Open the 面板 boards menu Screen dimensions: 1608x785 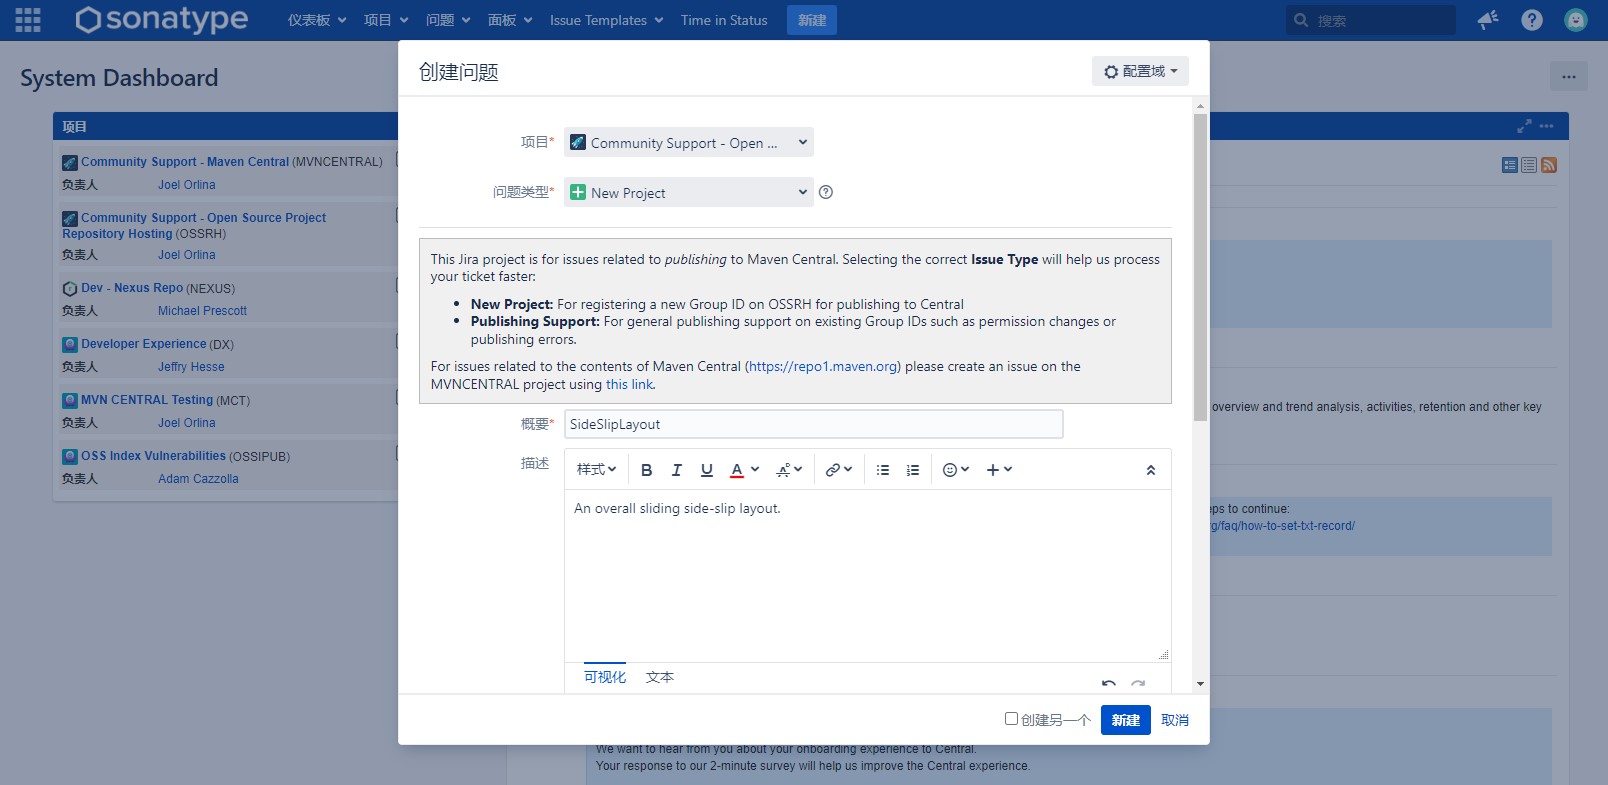[510, 20]
